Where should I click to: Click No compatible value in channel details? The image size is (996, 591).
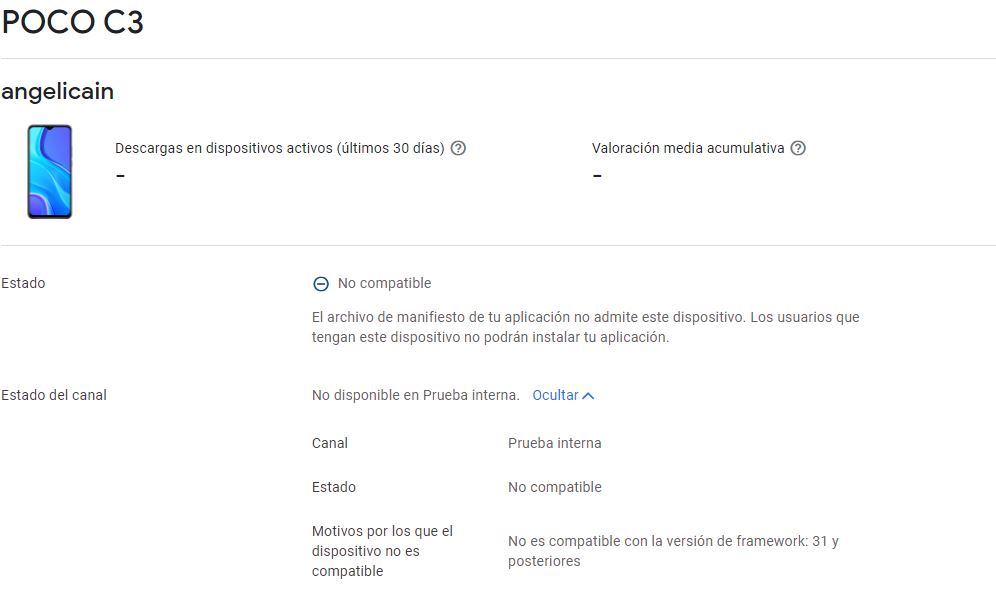point(555,487)
